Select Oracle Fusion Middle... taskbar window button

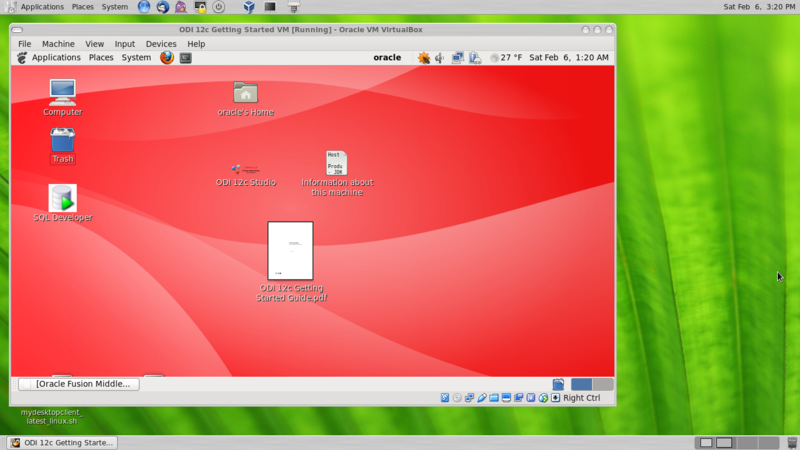point(79,384)
